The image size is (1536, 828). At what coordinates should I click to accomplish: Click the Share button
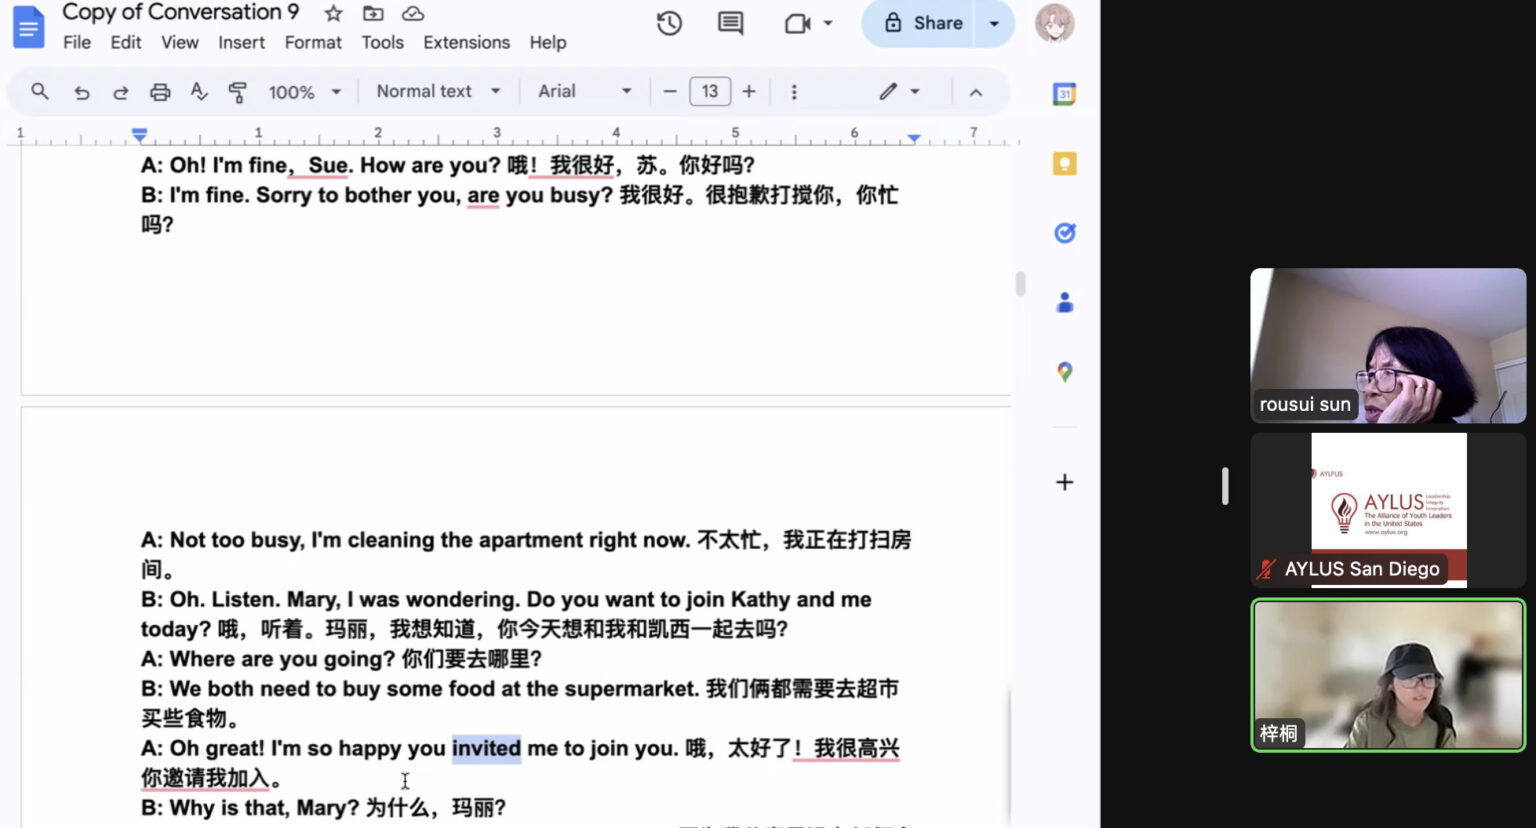point(922,23)
